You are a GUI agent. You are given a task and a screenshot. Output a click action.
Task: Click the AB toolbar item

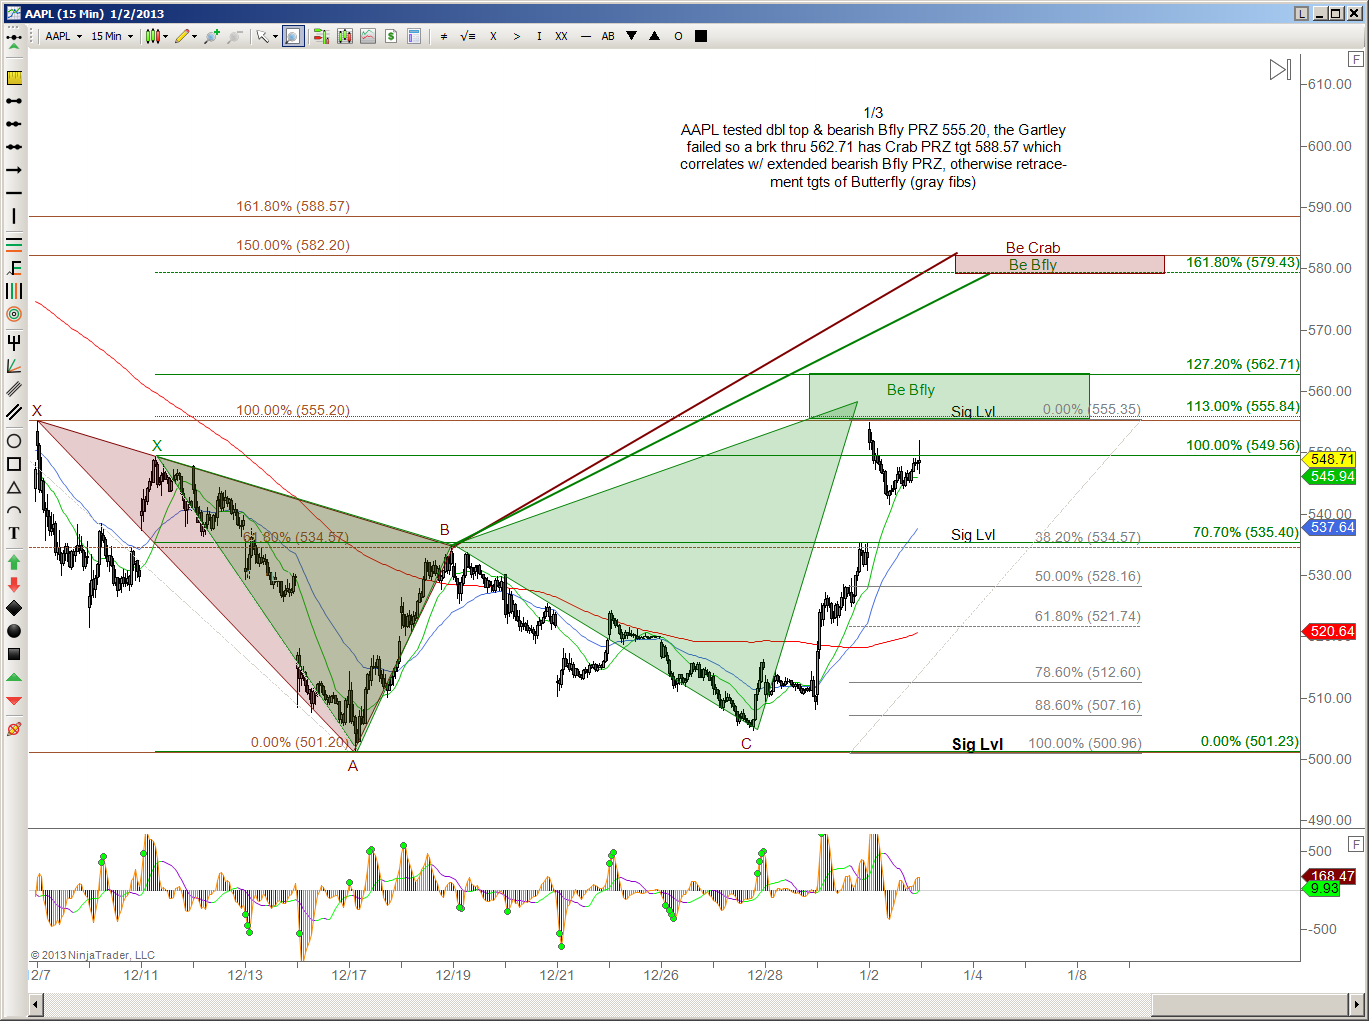[x=608, y=36]
